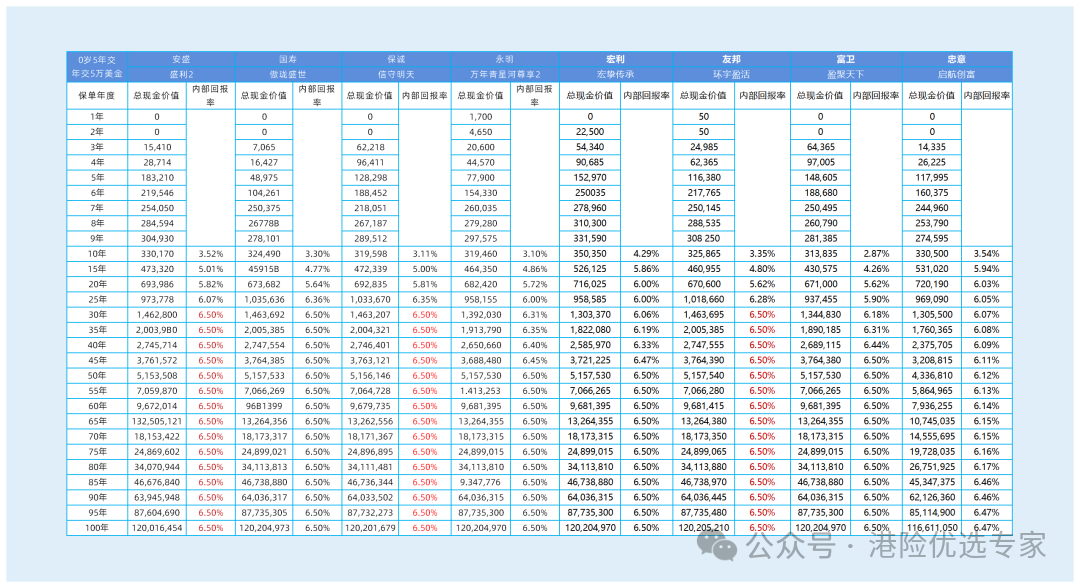Select the 安盛 company header

pyautogui.click(x=181, y=60)
